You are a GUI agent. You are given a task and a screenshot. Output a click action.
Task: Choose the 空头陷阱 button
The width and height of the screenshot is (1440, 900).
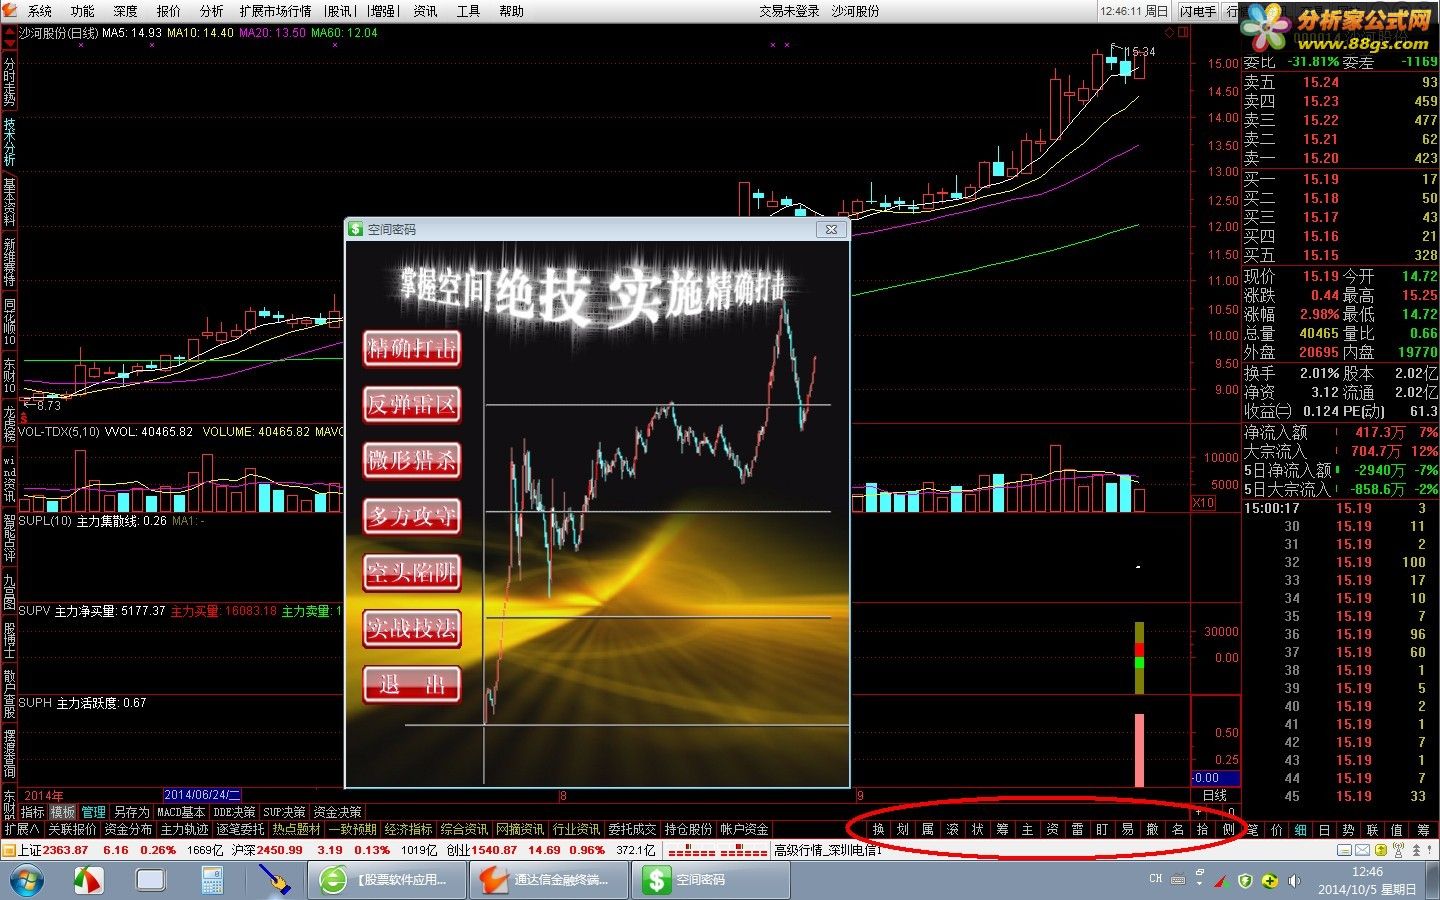click(x=412, y=572)
